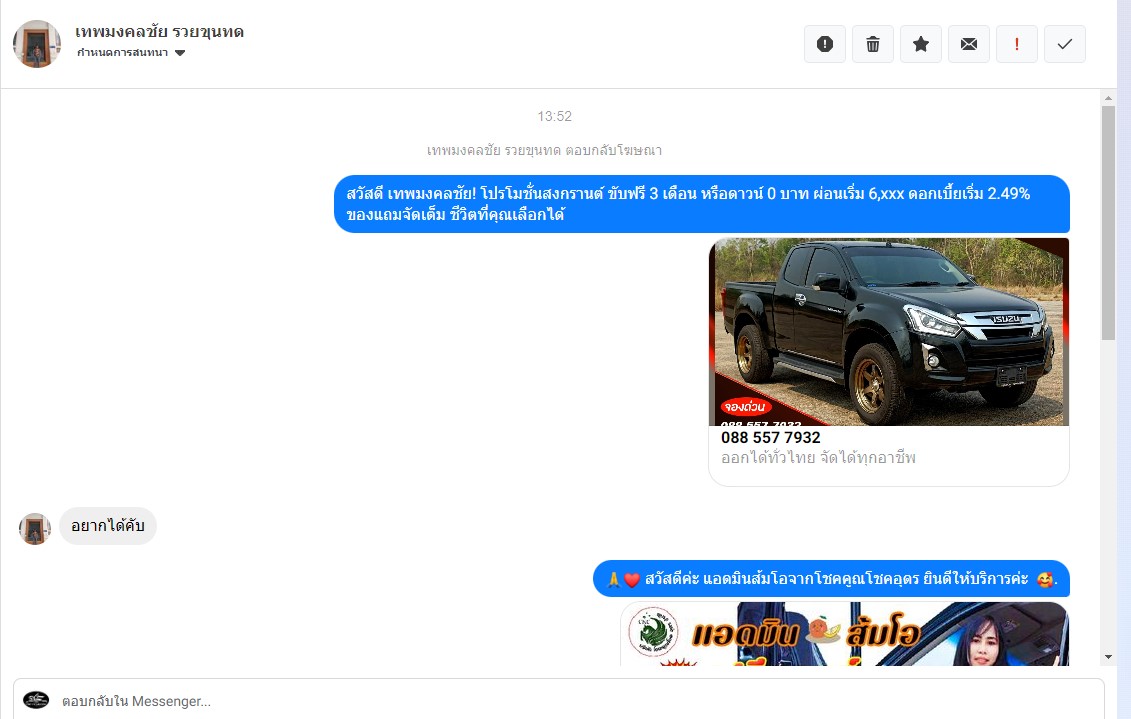Open the black Isuzu pickup ad image
The height and width of the screenshot is (719, 1131).
coord(889,332)
